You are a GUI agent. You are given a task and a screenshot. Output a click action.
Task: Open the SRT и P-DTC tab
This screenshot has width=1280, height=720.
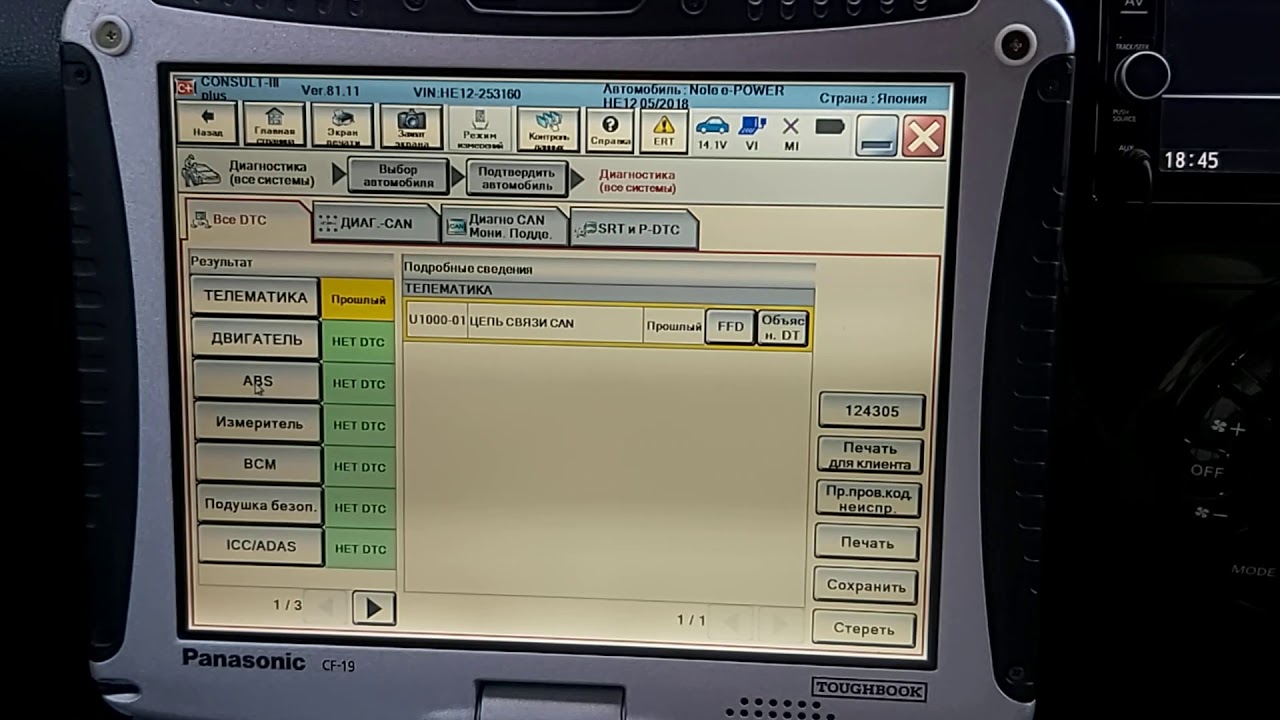[x=634, y=229]
